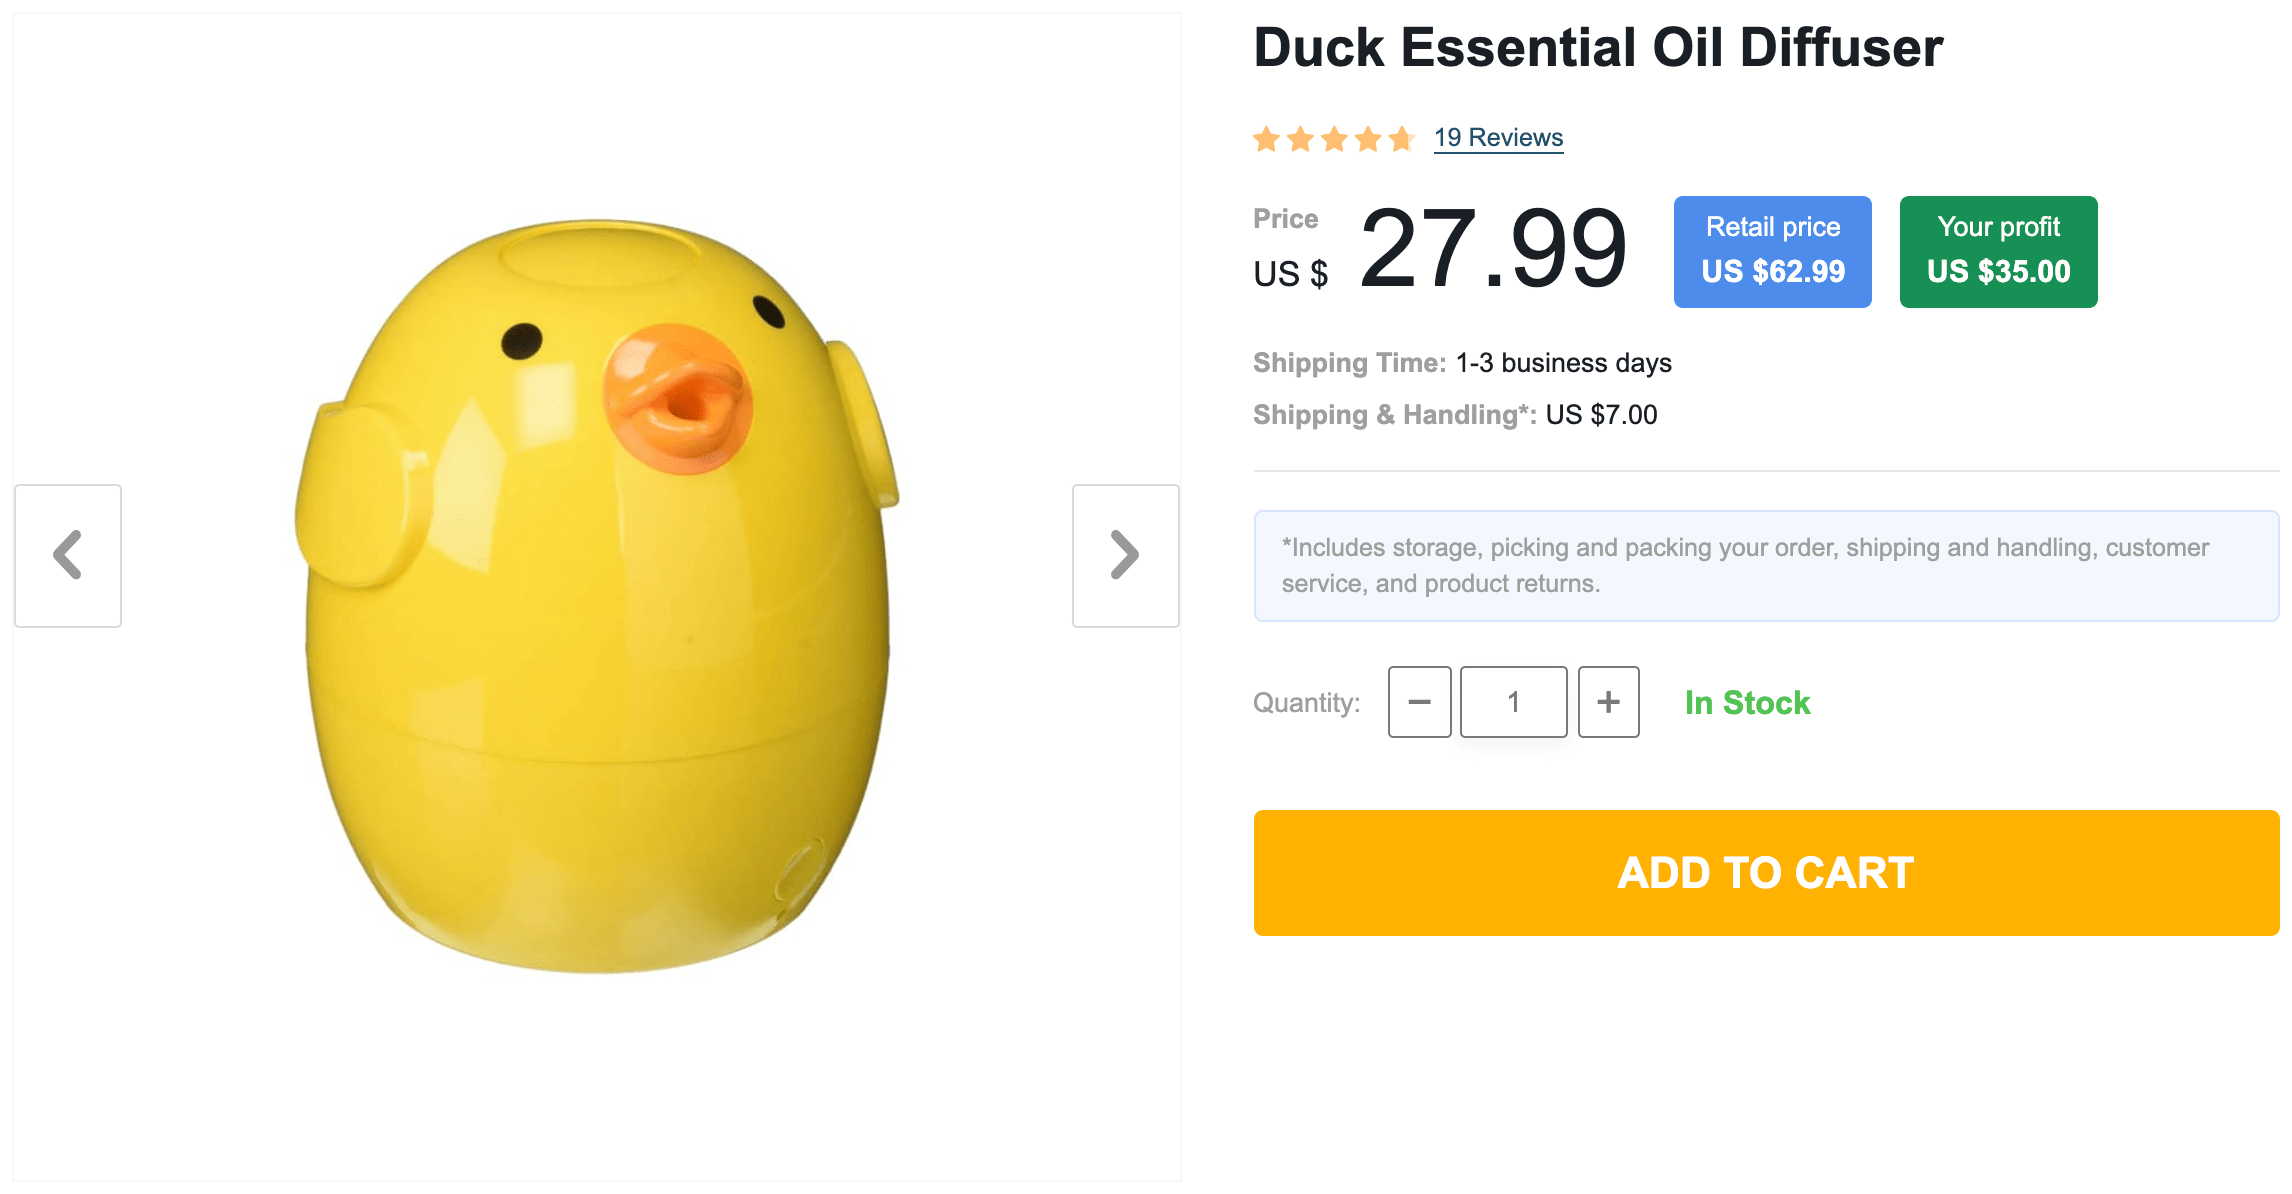2292x1194 pixels.
Task: Focus the quantity input field
Action: (x=1513, y=702)
